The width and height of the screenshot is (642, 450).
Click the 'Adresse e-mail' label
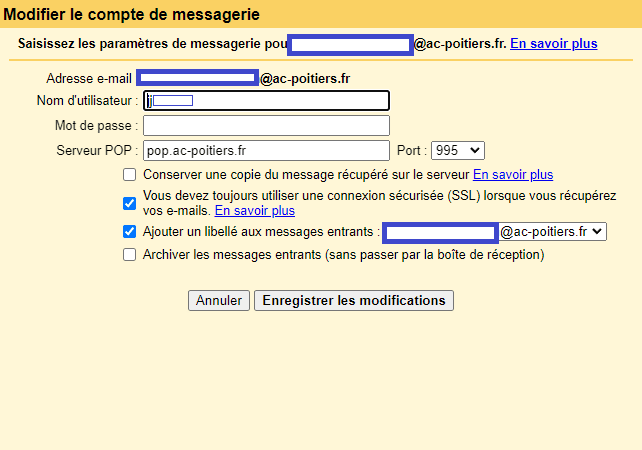pyautogui.click(x=89, y=78)
